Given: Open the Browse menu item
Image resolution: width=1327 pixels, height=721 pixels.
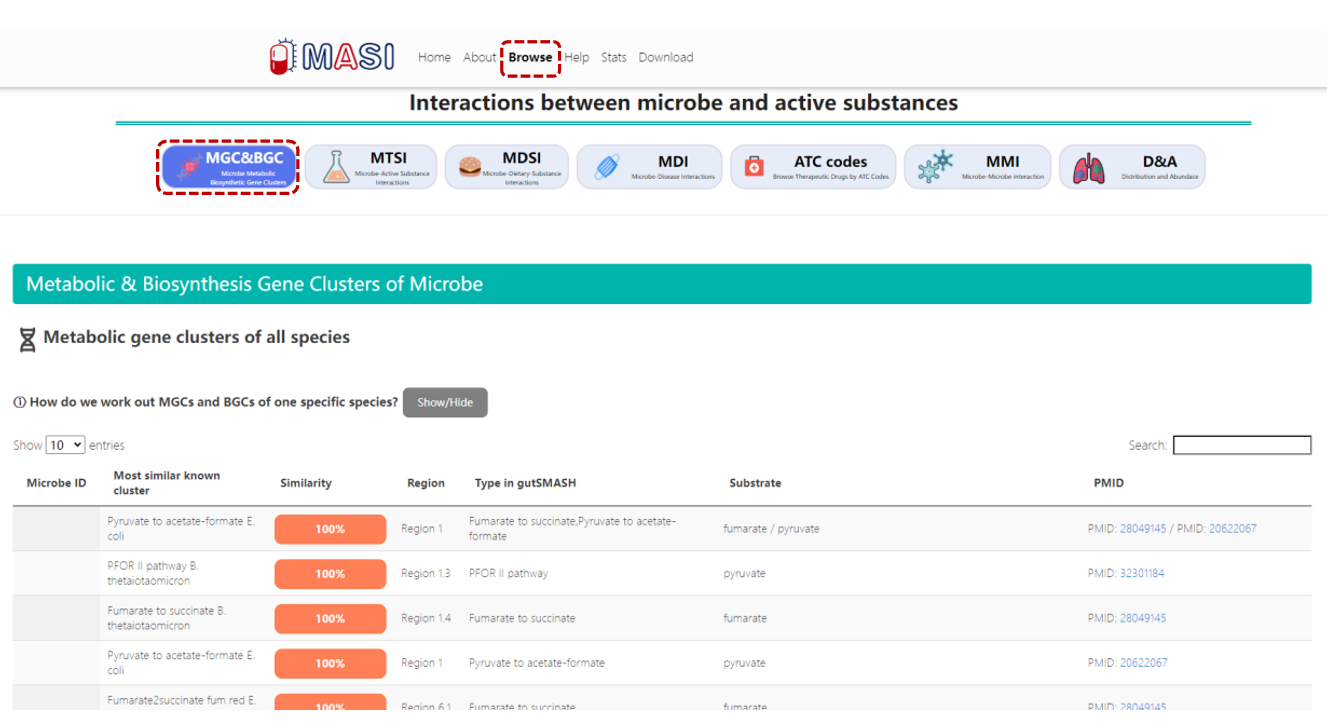Looking at the screenshot, I should [530, 57].
